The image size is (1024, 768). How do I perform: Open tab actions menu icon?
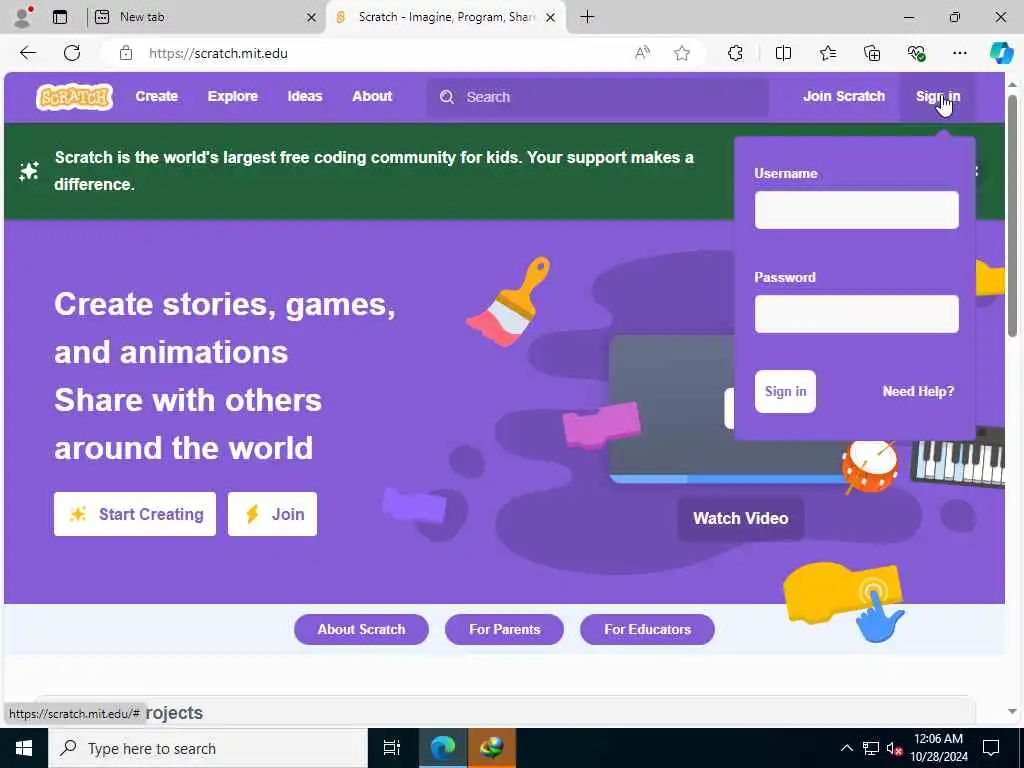coord(60,17)
